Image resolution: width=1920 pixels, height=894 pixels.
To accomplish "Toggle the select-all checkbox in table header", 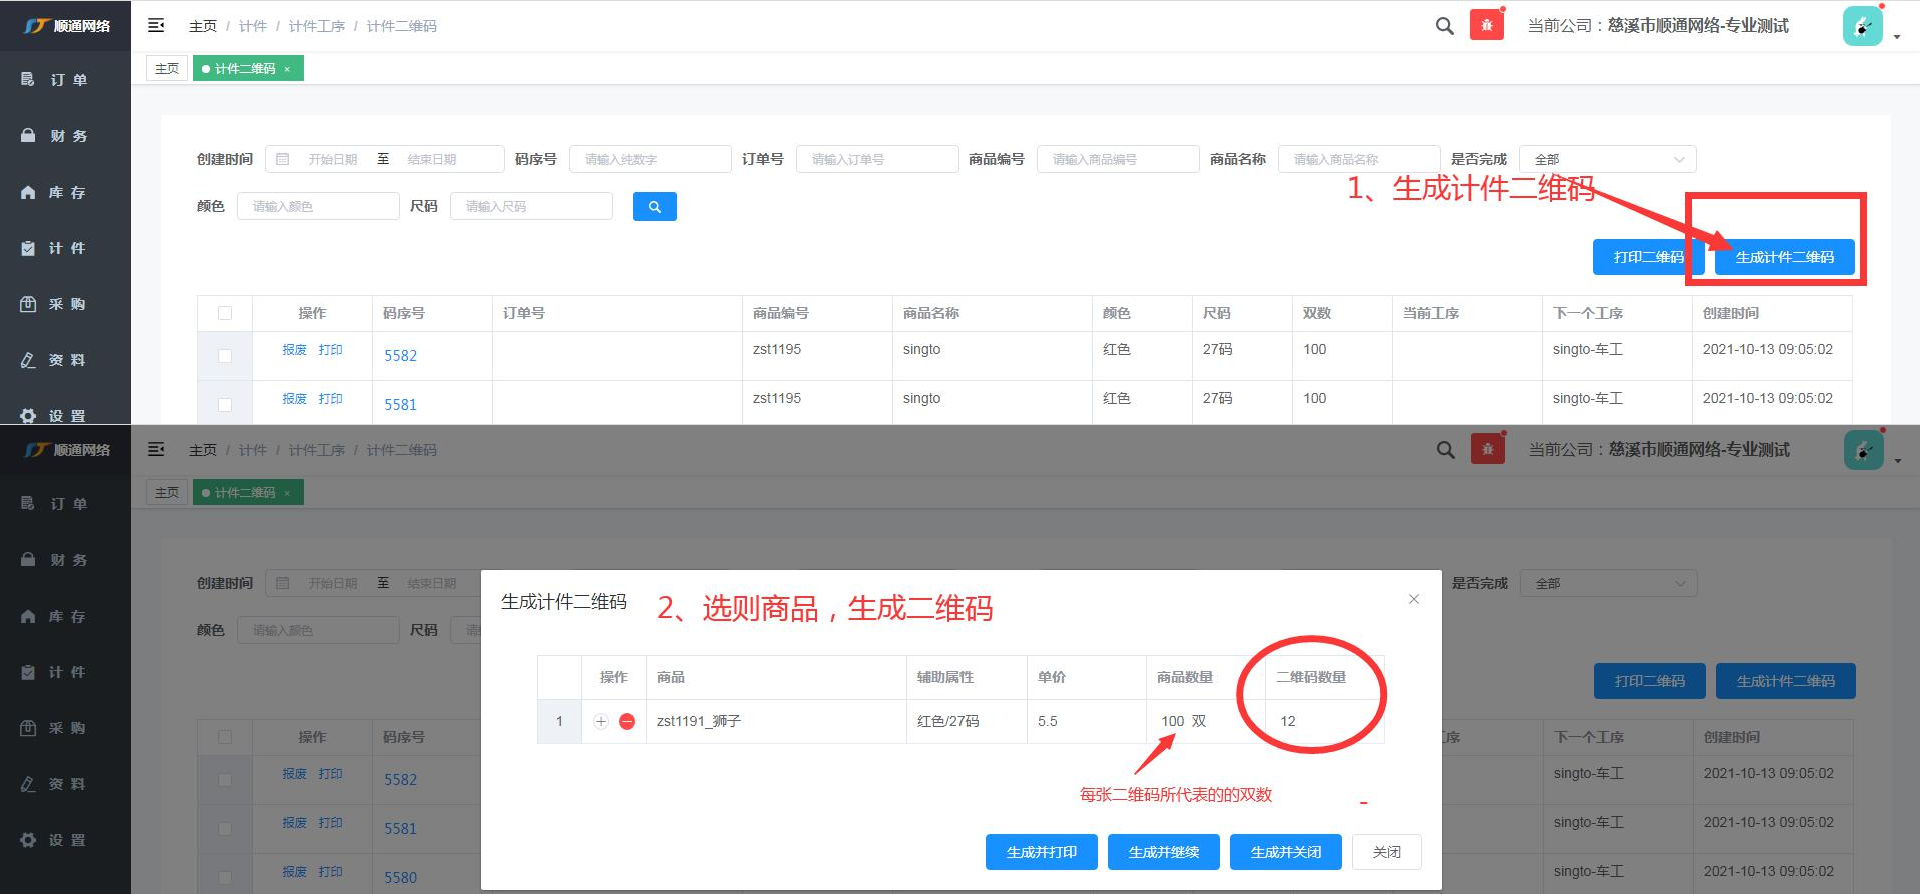I will 225,313.
